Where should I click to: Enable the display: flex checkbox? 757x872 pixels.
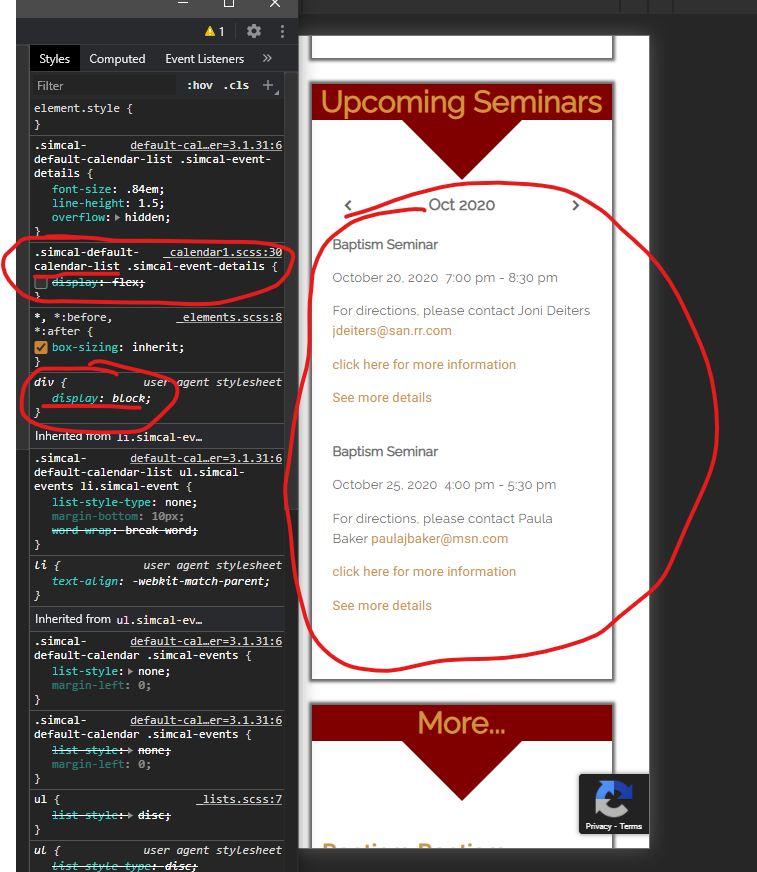41,283
